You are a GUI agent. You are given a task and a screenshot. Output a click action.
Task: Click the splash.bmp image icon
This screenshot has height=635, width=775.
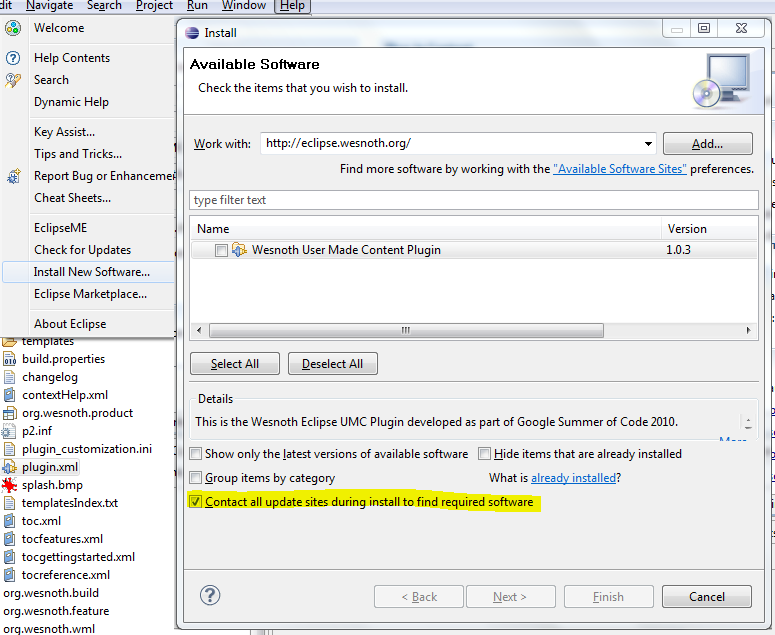(x=9, y=485)
